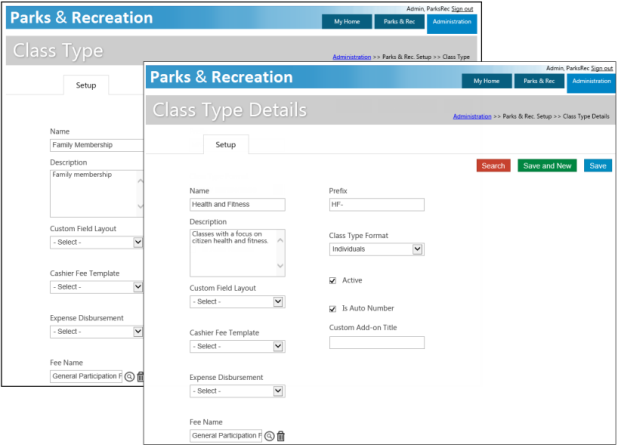618x448 pixels.
Task: Click trash icon in back Class Type window
Action: (x=140, y=377)
